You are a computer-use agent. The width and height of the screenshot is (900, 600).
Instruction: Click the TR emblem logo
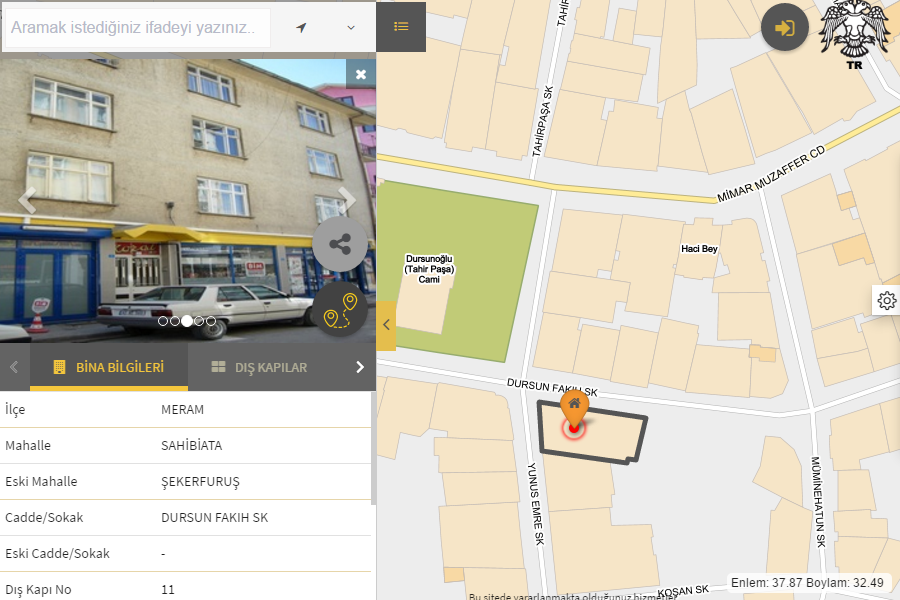(854, 38)
